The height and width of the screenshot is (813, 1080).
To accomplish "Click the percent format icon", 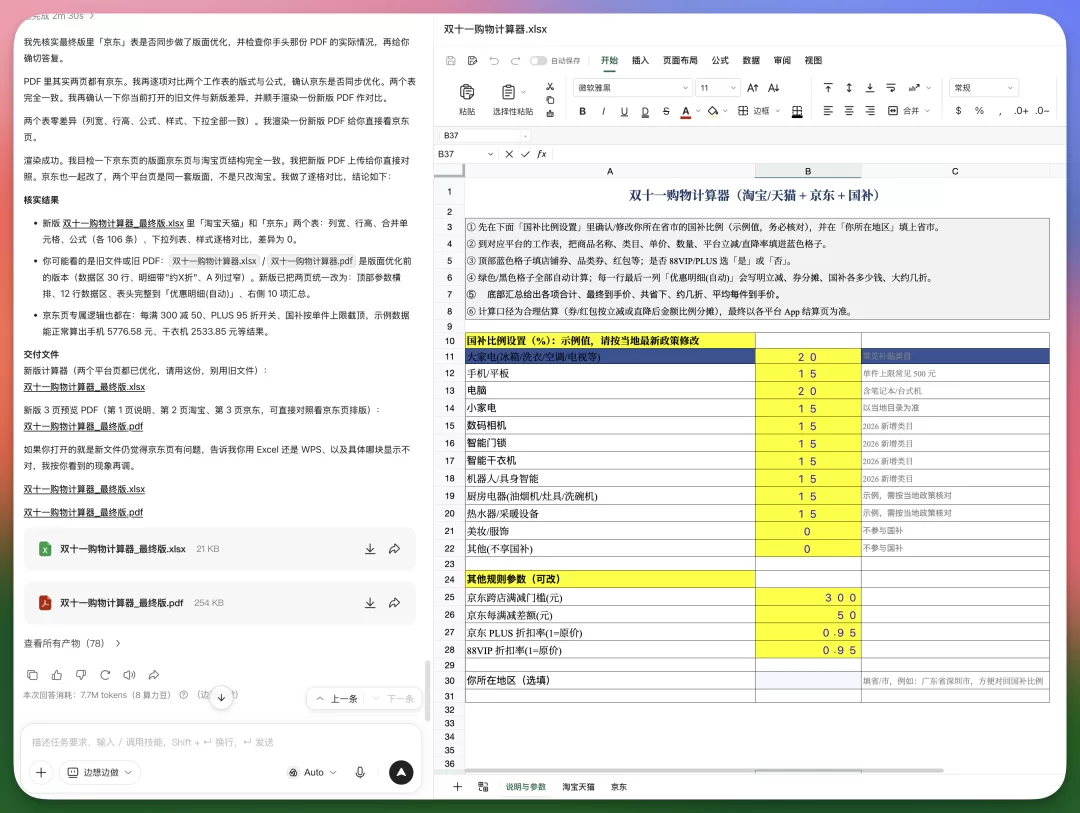I will point(979,111).
